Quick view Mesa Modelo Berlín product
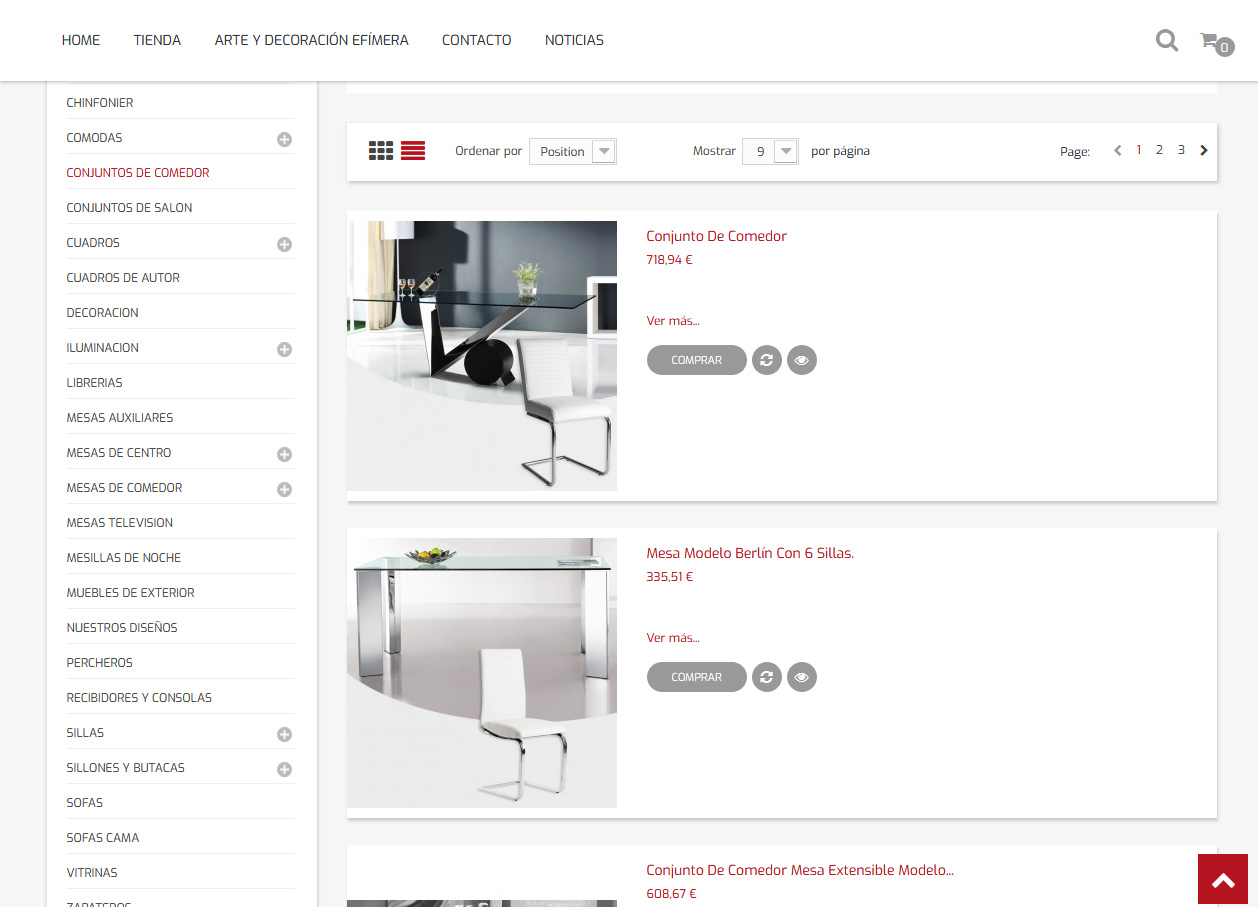This screenshot has height=907, width=1258. 802,677
